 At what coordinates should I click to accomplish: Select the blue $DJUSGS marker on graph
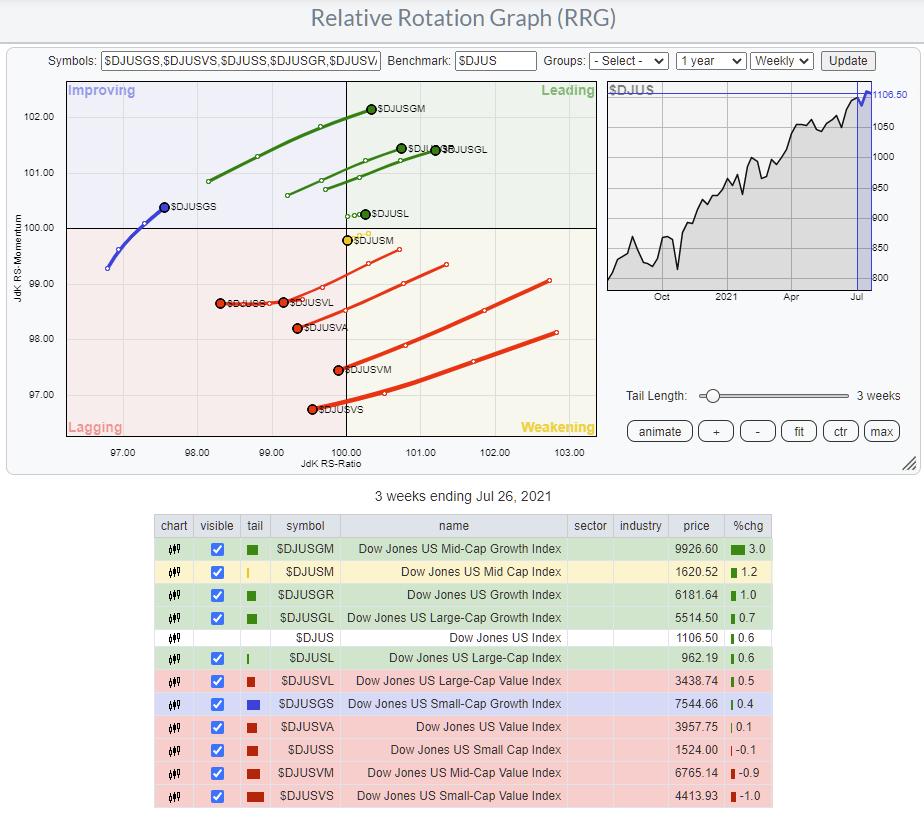(x=165, y=207)
